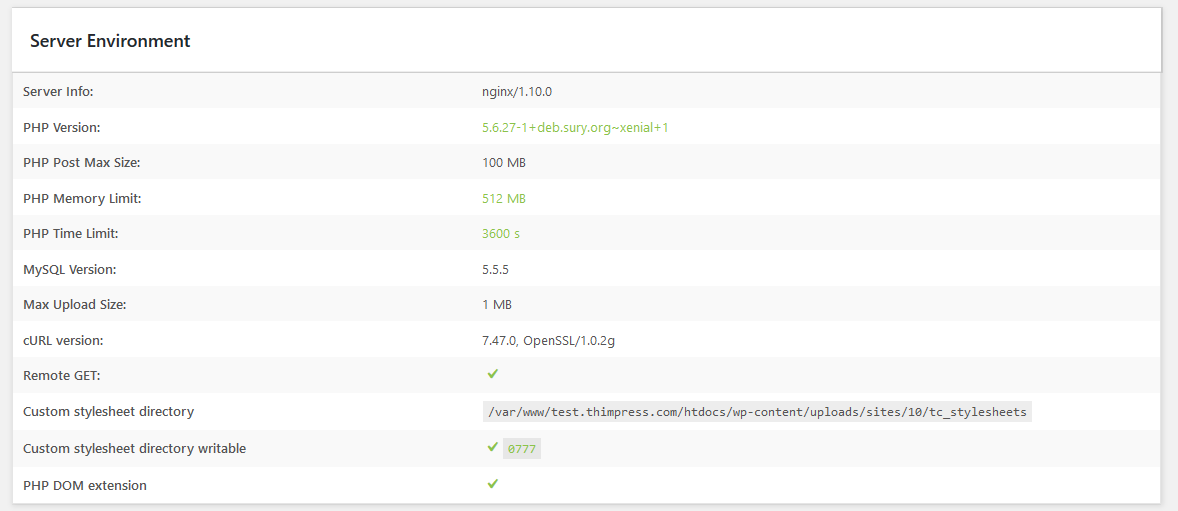Select the tc_stylesheets directory path text
Image resolution: width=1178 pixels, height=511 pixels.
coord(757,412)
